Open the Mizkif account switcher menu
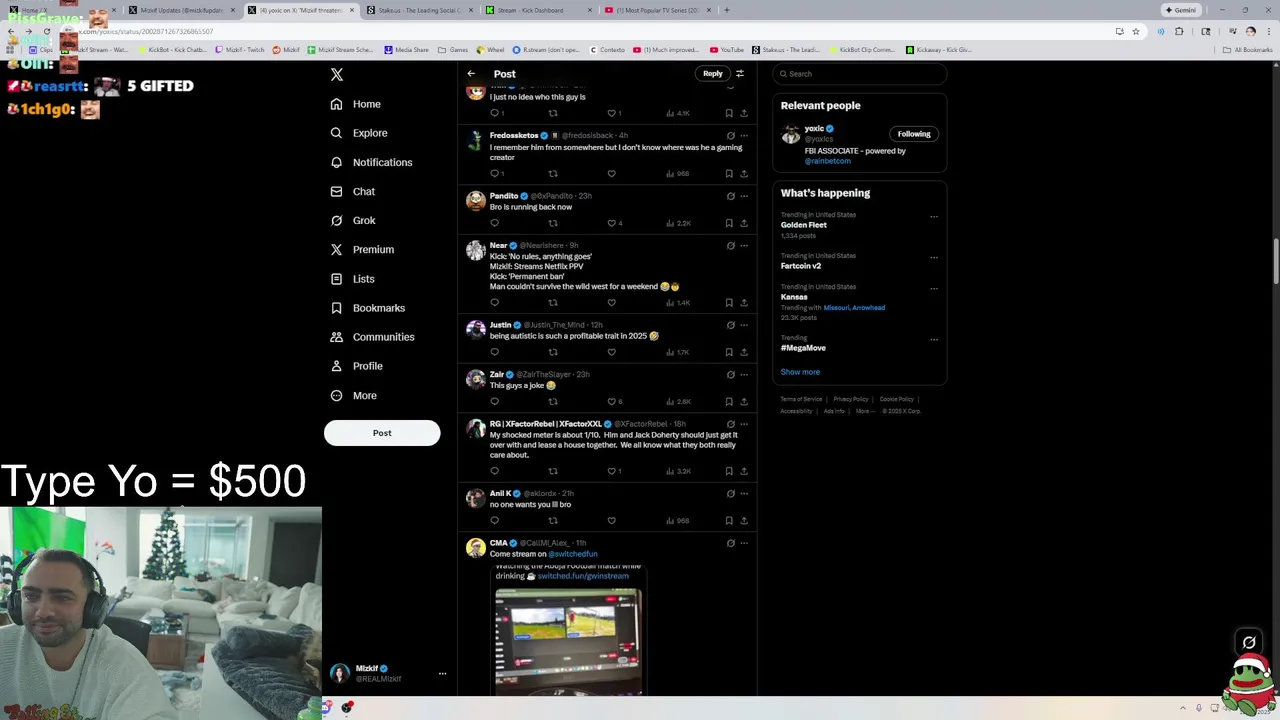Screen dimensions: 1280x720 click(383, 674)
